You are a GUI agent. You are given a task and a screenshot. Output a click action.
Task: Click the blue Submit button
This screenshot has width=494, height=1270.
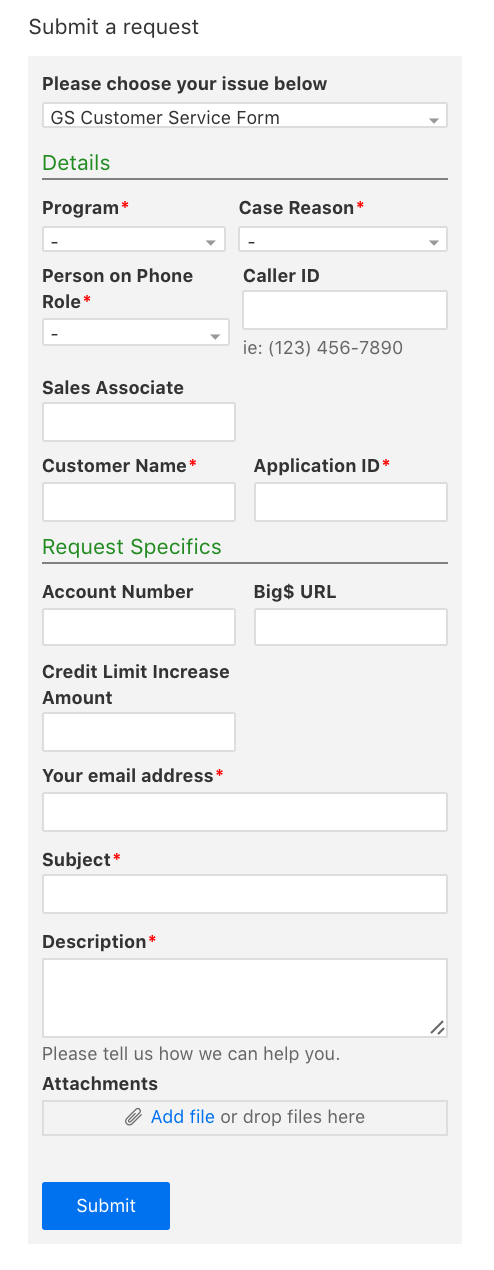(x=106, y=1206)
